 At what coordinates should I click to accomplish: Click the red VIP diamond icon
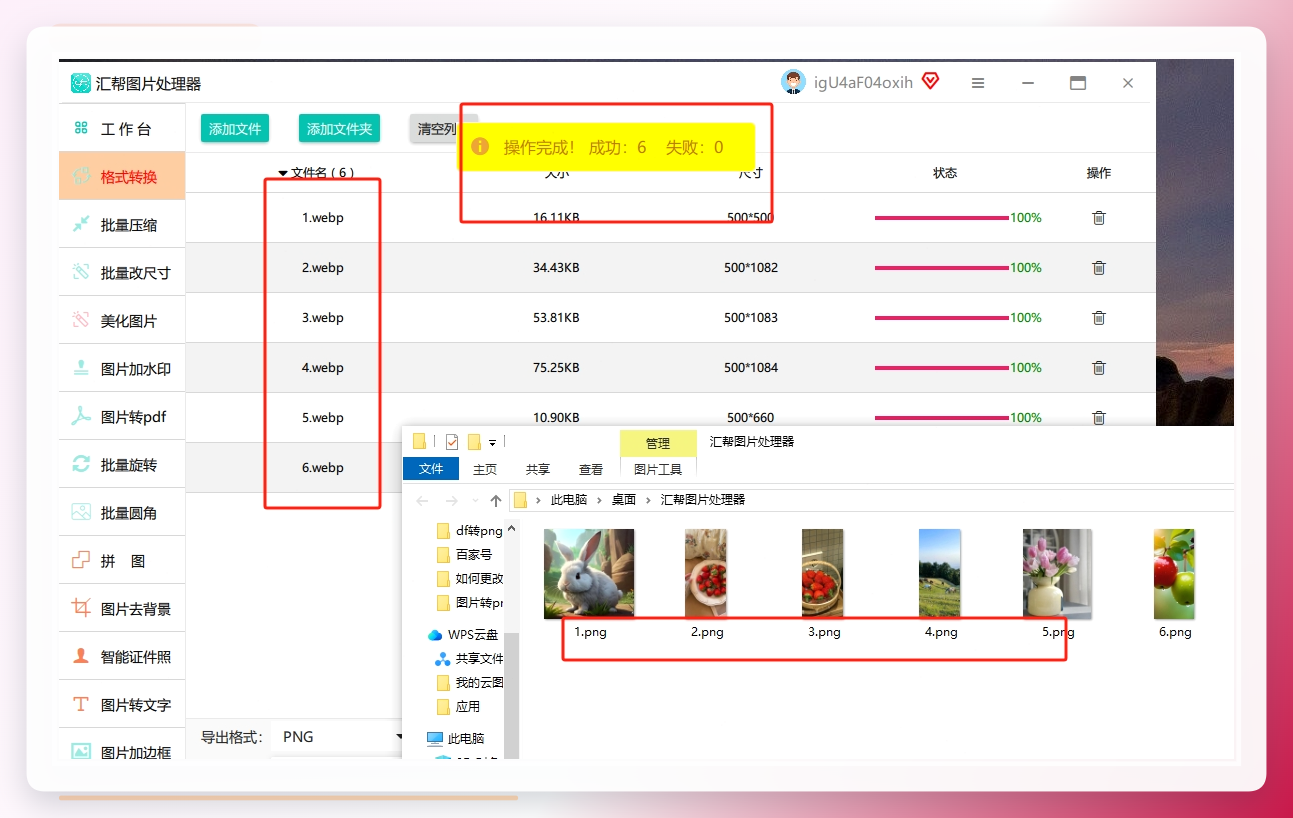click(930, 81)
